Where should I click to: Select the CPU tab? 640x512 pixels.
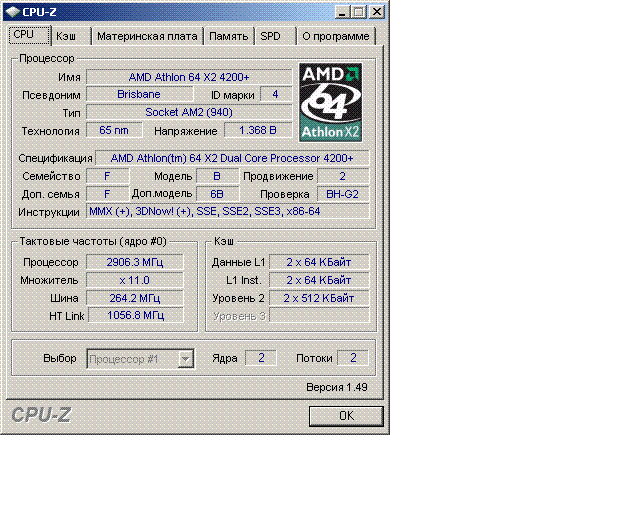[29, 35]
